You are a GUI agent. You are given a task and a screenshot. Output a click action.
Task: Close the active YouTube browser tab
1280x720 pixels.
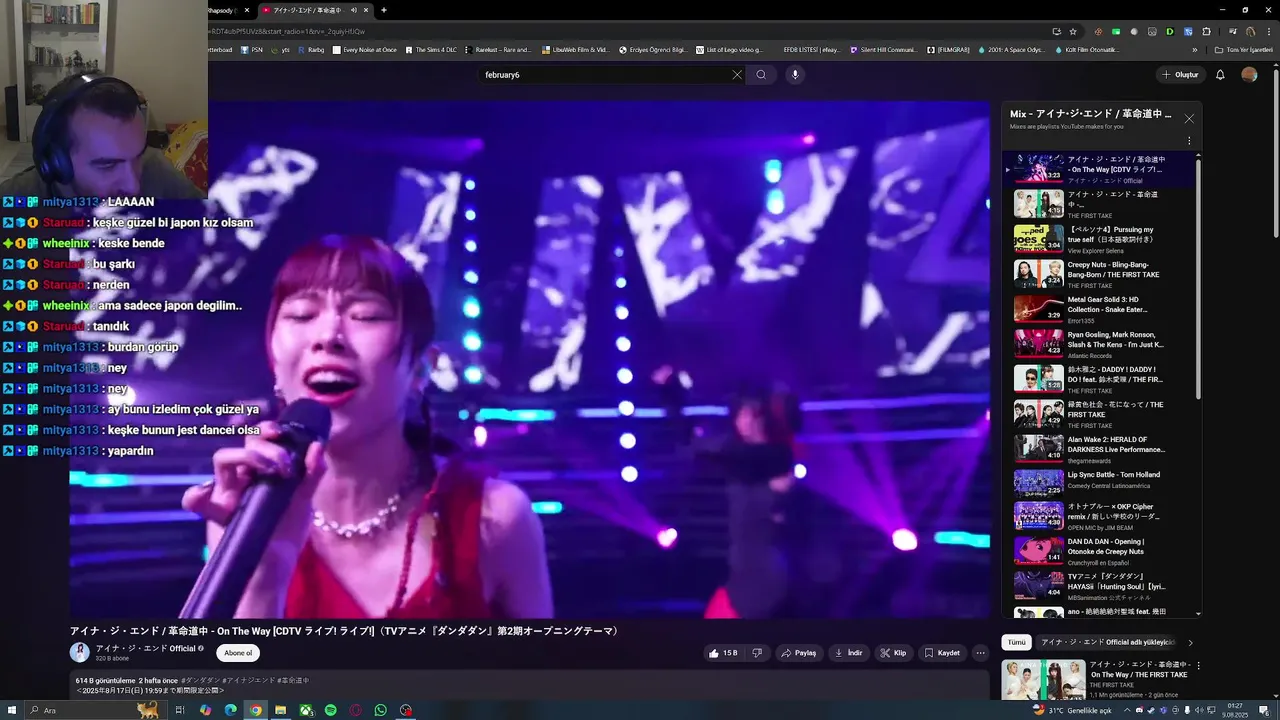366,10
